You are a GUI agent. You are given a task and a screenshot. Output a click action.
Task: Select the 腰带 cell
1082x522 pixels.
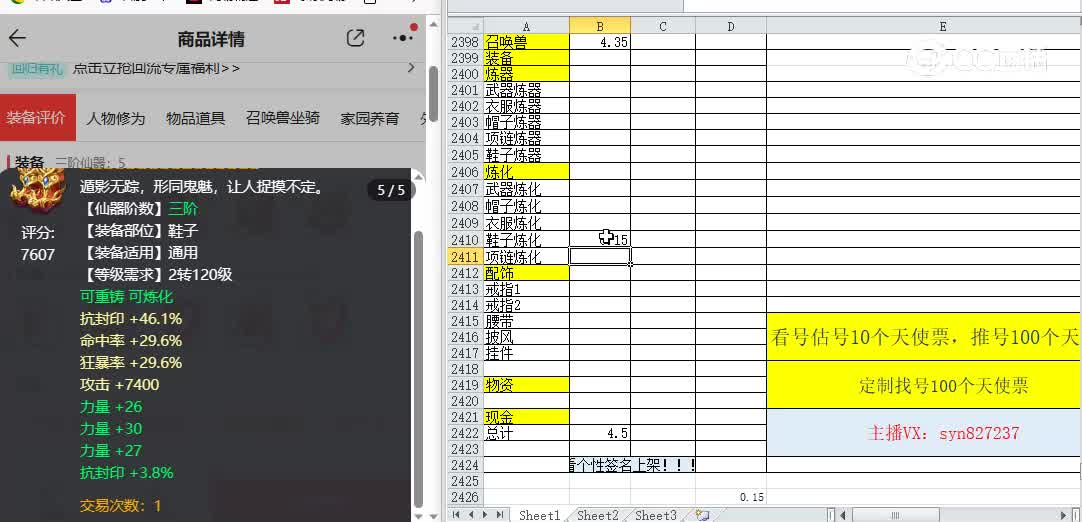[527, 321]
